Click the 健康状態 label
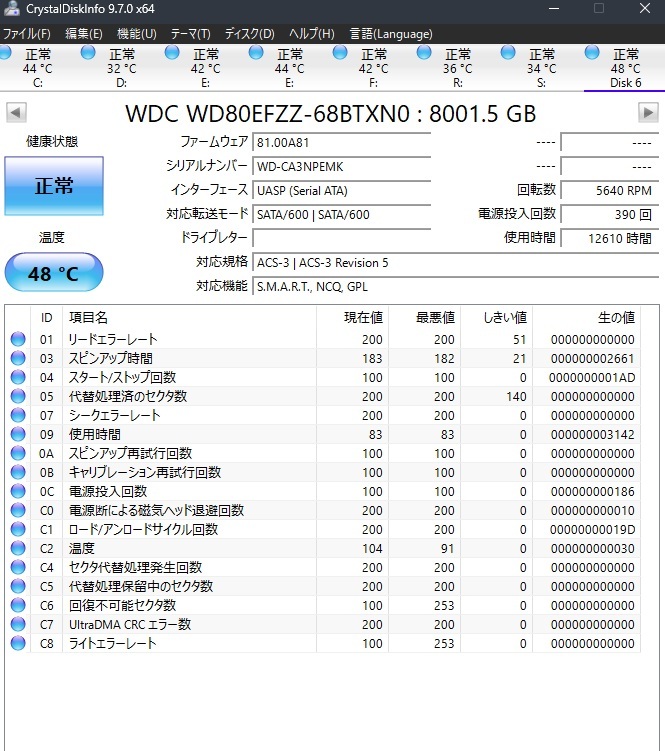This screenshot has height=751, width=665. pos(52,141)
